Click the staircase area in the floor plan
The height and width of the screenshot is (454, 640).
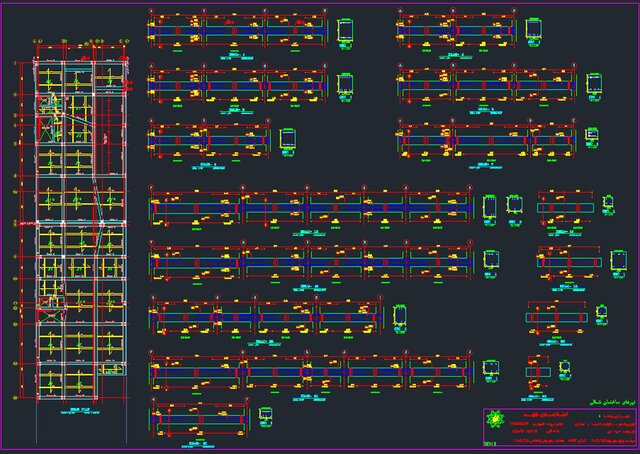(x=48, y=125)
